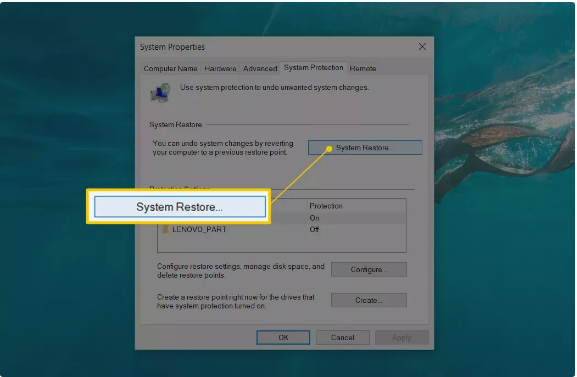Open the Hardware tab

click(220, 68)
